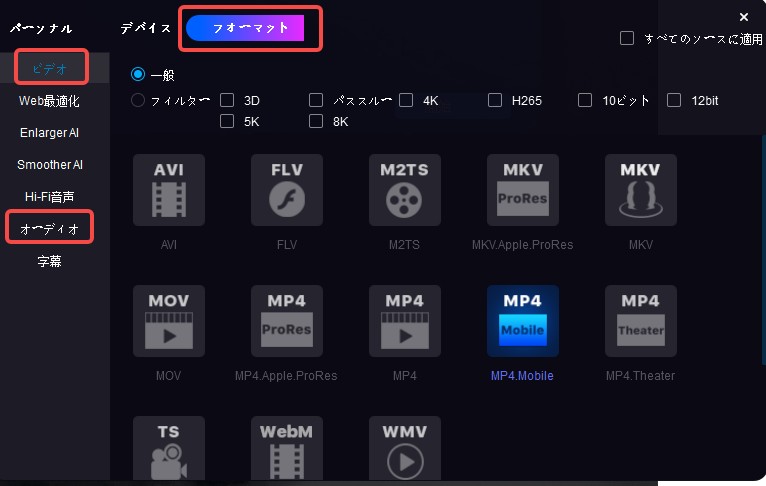Choose the MOV format icon
Image resolution: width=766 pixels, height=486 pixels.
click(169, 321)
